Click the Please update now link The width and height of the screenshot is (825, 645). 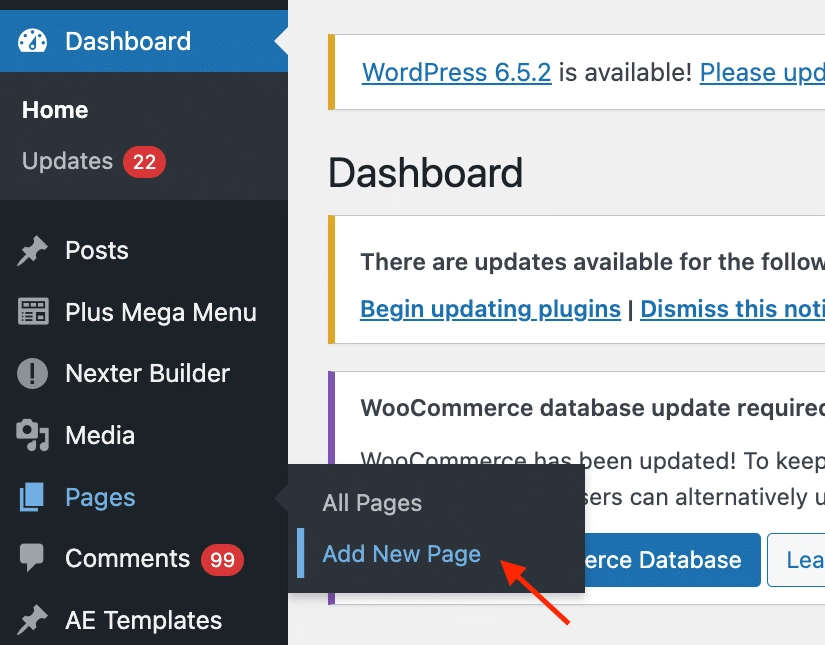click(762, 72)
